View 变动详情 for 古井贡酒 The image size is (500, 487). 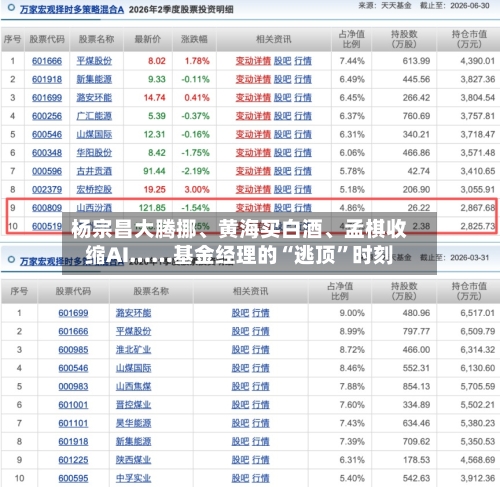click(x=253, y=171)
